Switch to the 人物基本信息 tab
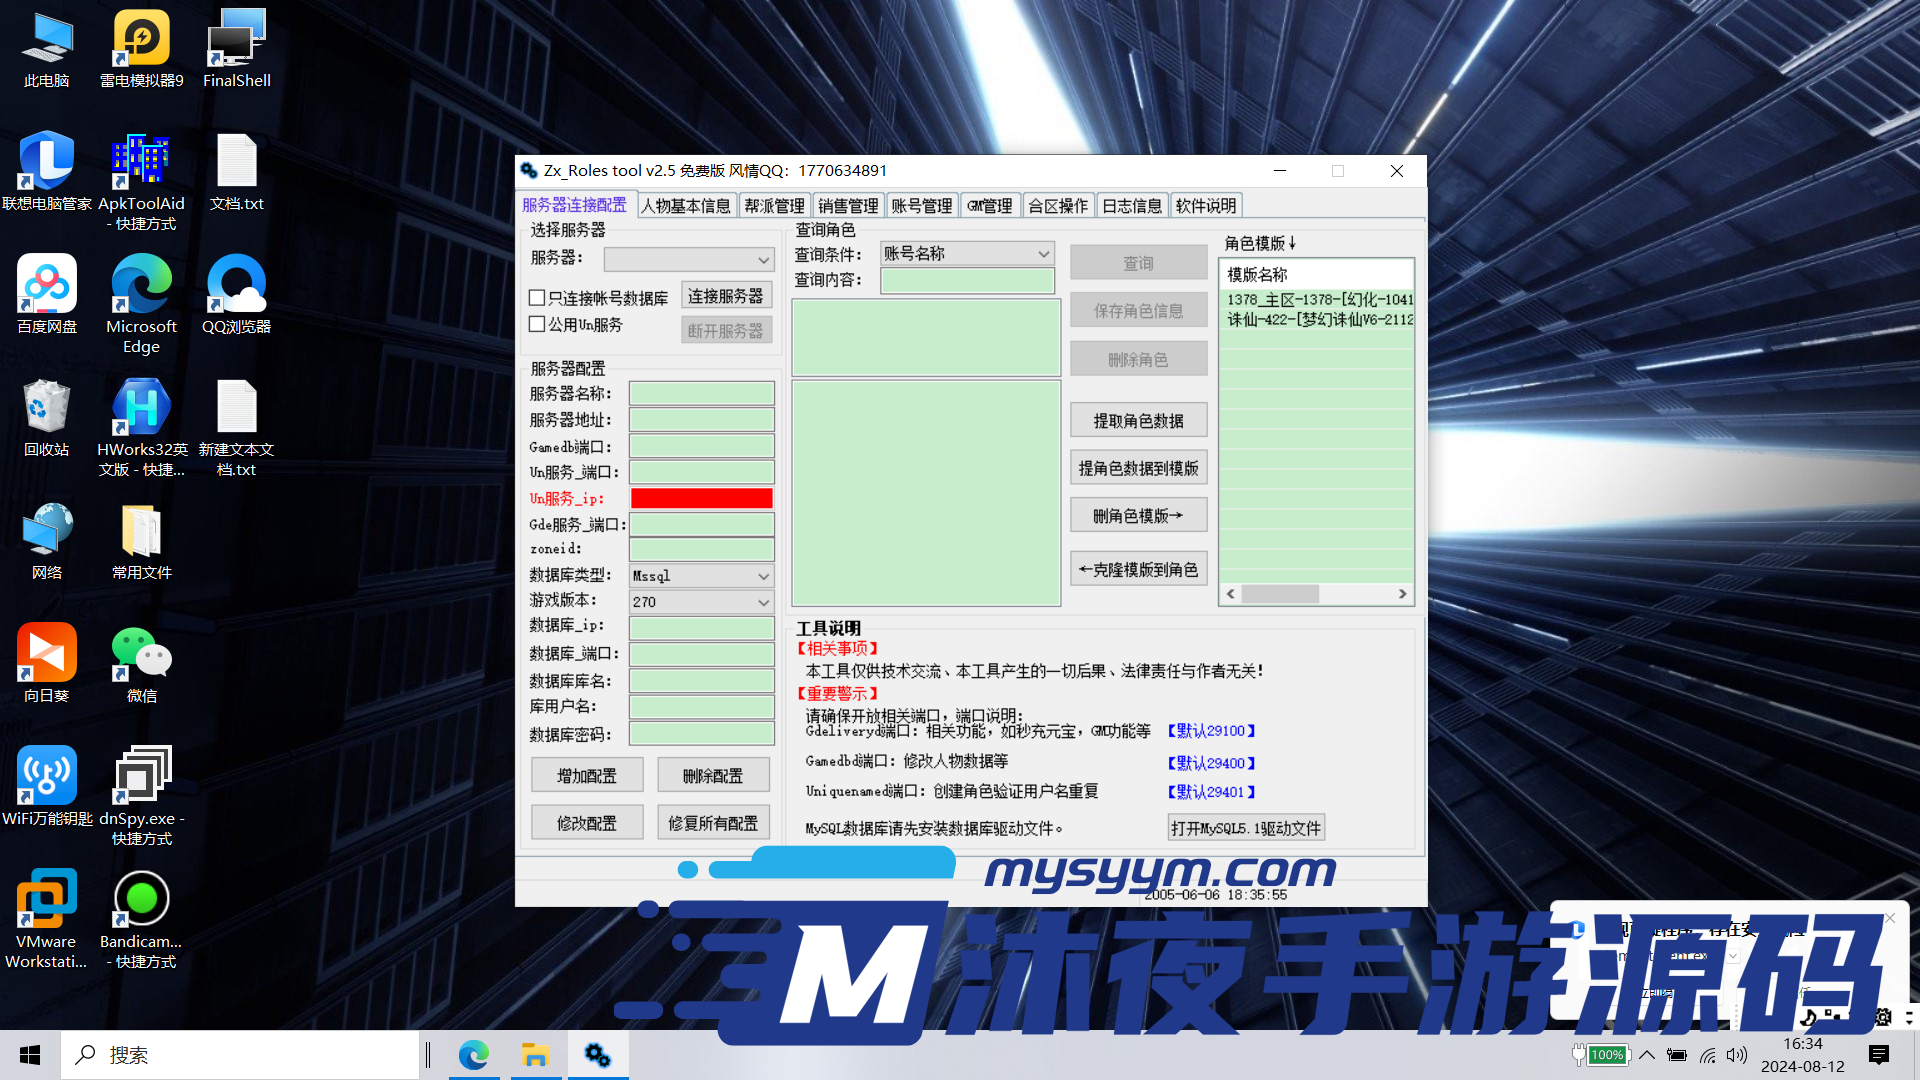Screen dimensions: 1920x1080 coord(686,206)
